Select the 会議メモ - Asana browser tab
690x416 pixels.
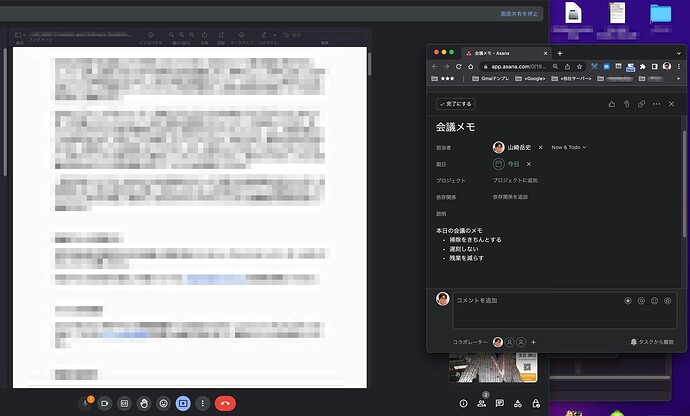point(506,53)
